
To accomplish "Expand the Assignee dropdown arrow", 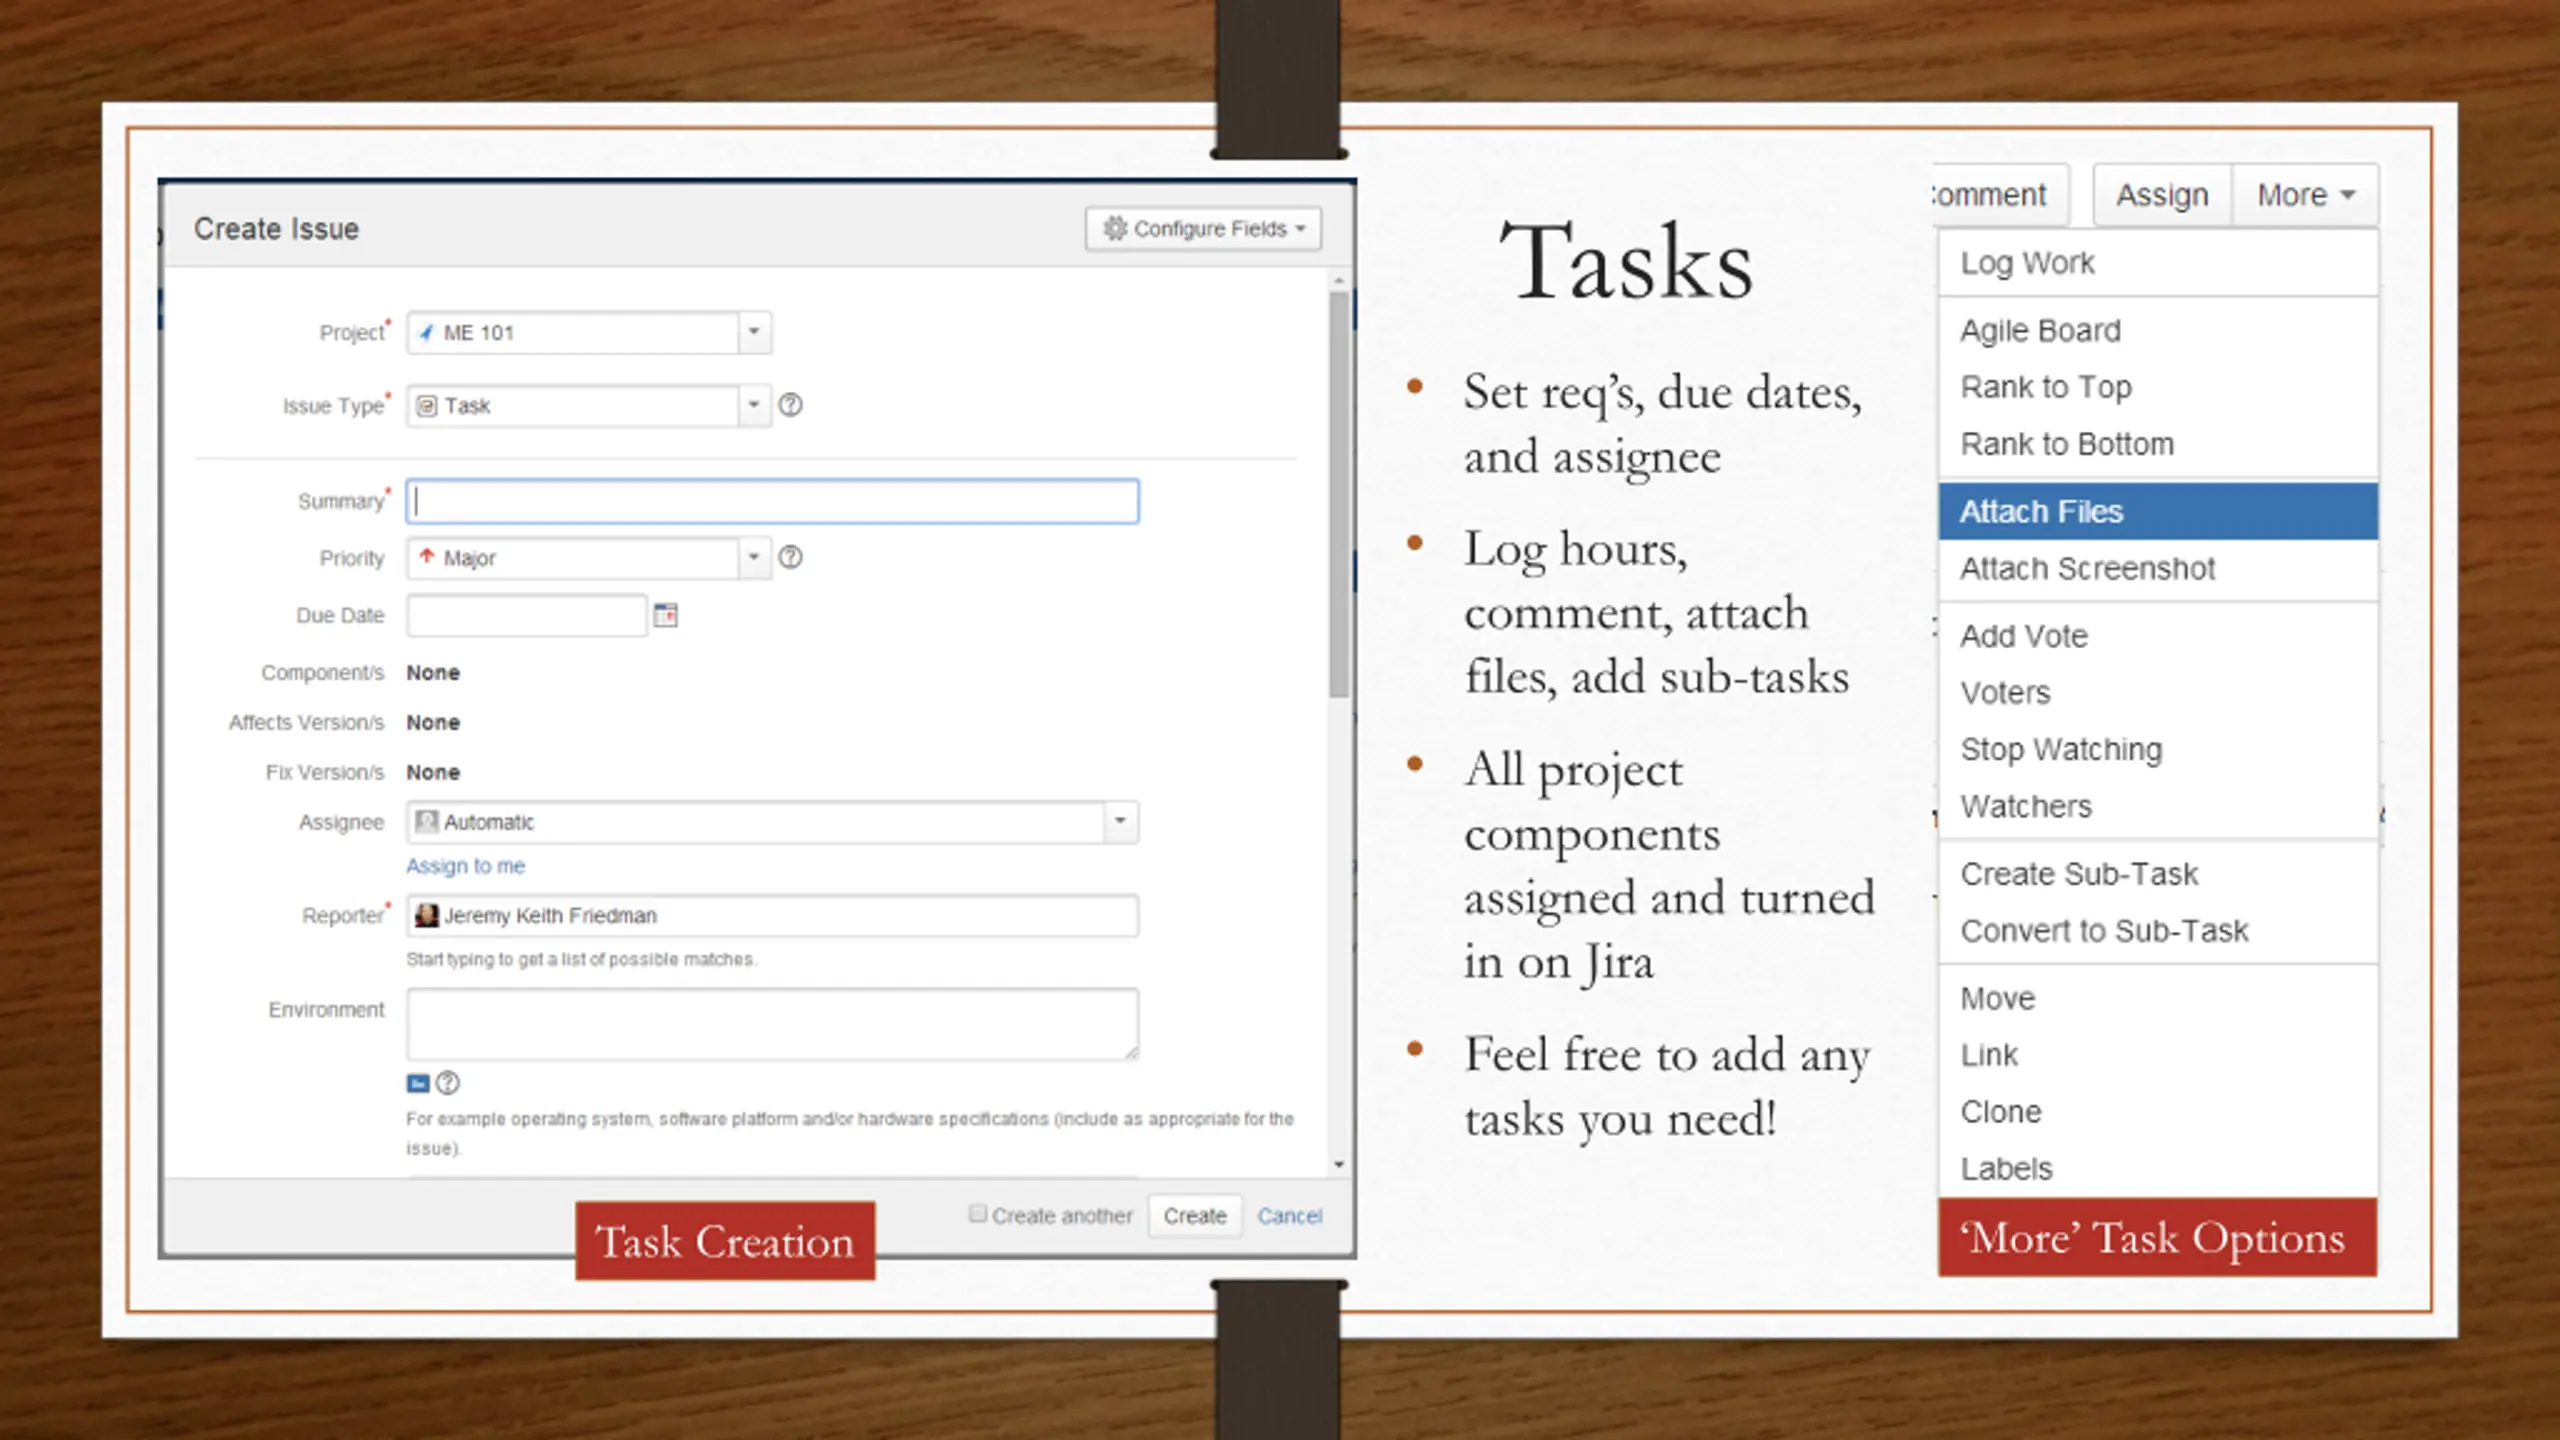I will click(1120, 821).
